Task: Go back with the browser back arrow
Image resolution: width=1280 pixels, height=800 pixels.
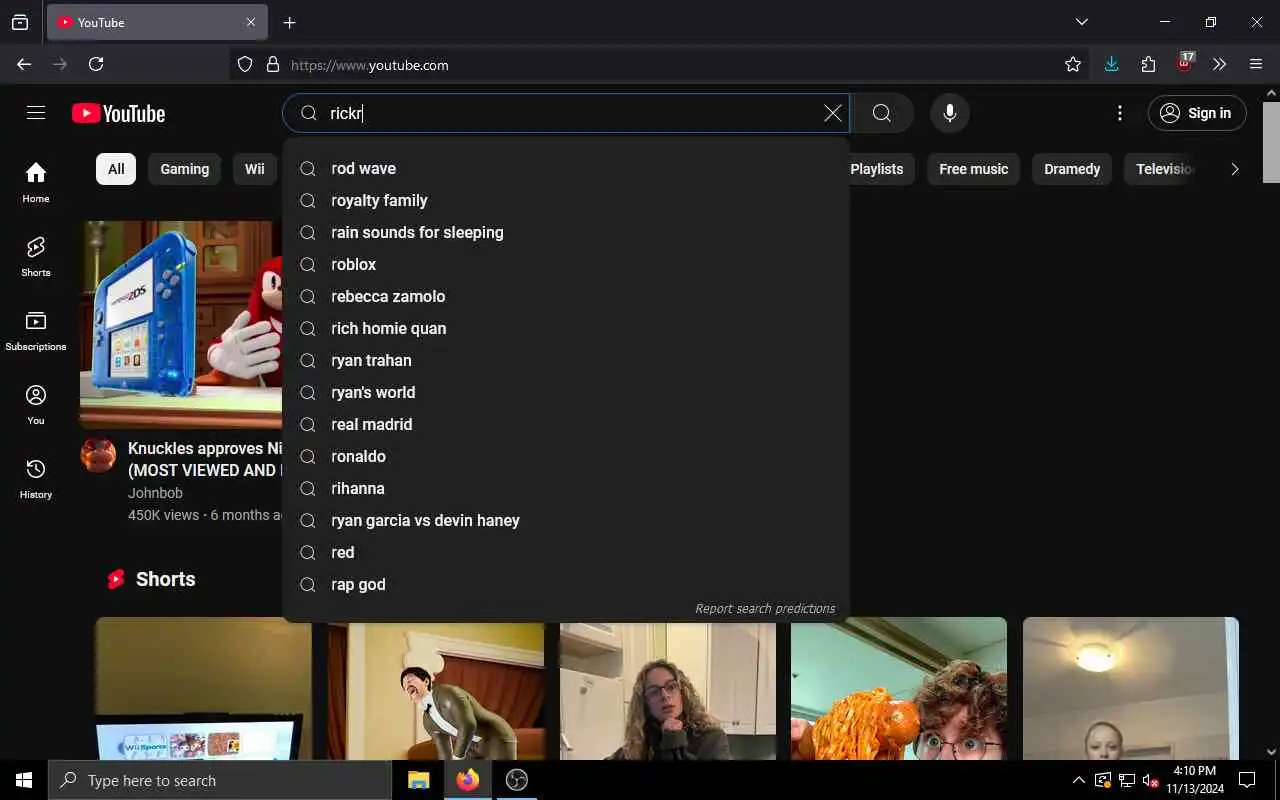Action: pos(24,64)
